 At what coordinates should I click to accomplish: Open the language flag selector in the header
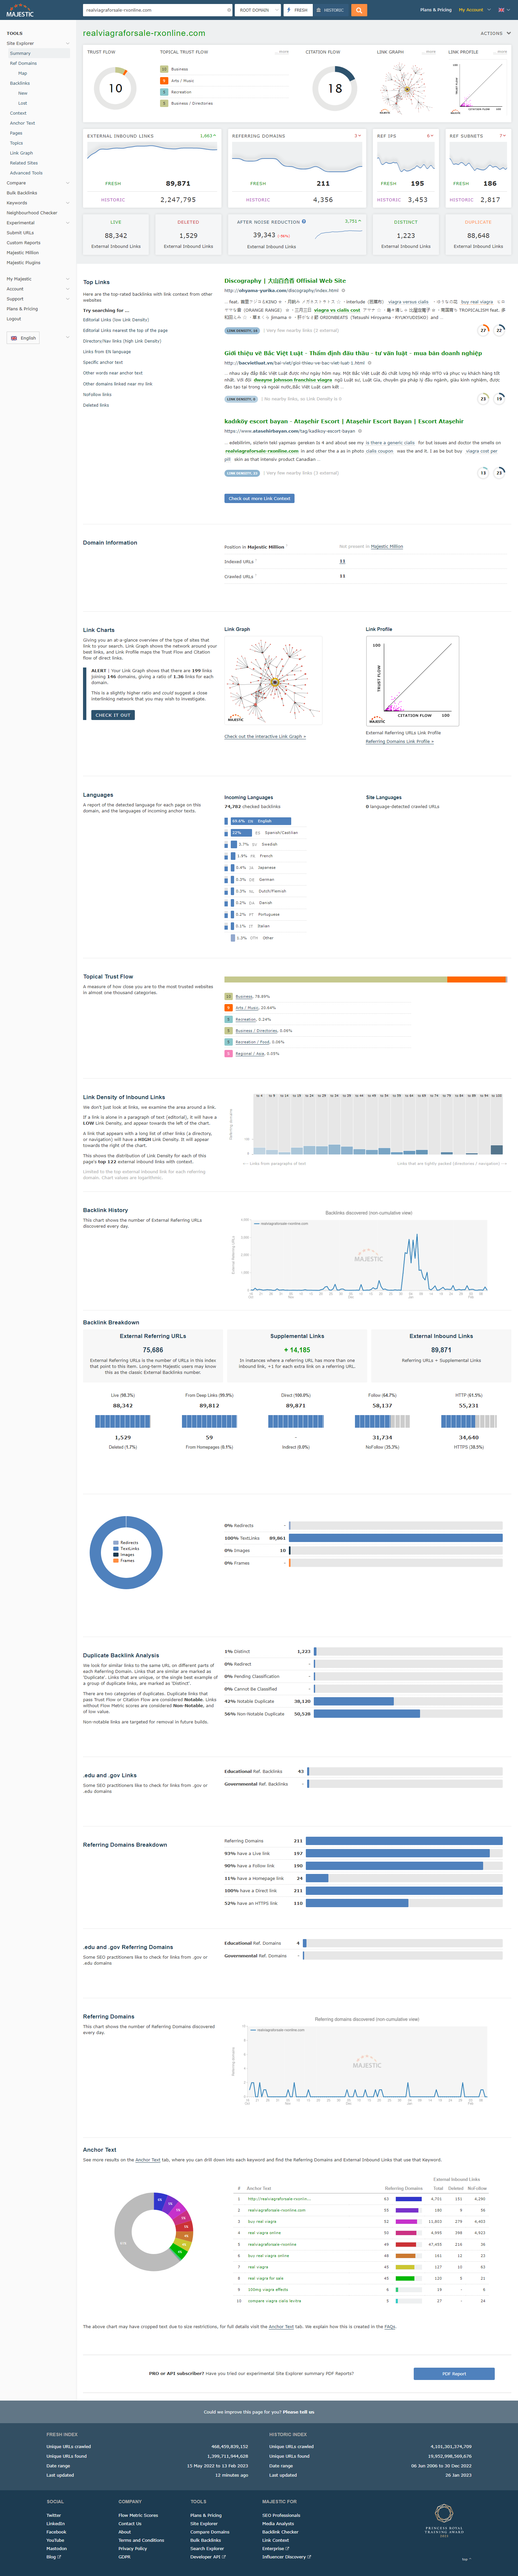pos(504,10)
